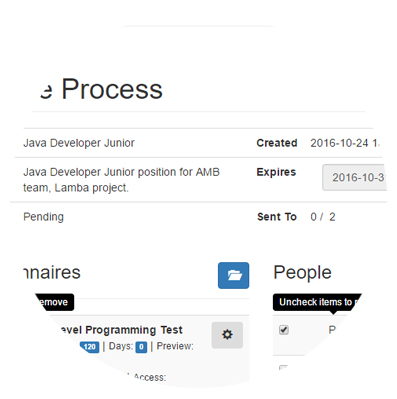397x399 pixels.
Task: Click the Created date value
Action: (x=345, y=143)
